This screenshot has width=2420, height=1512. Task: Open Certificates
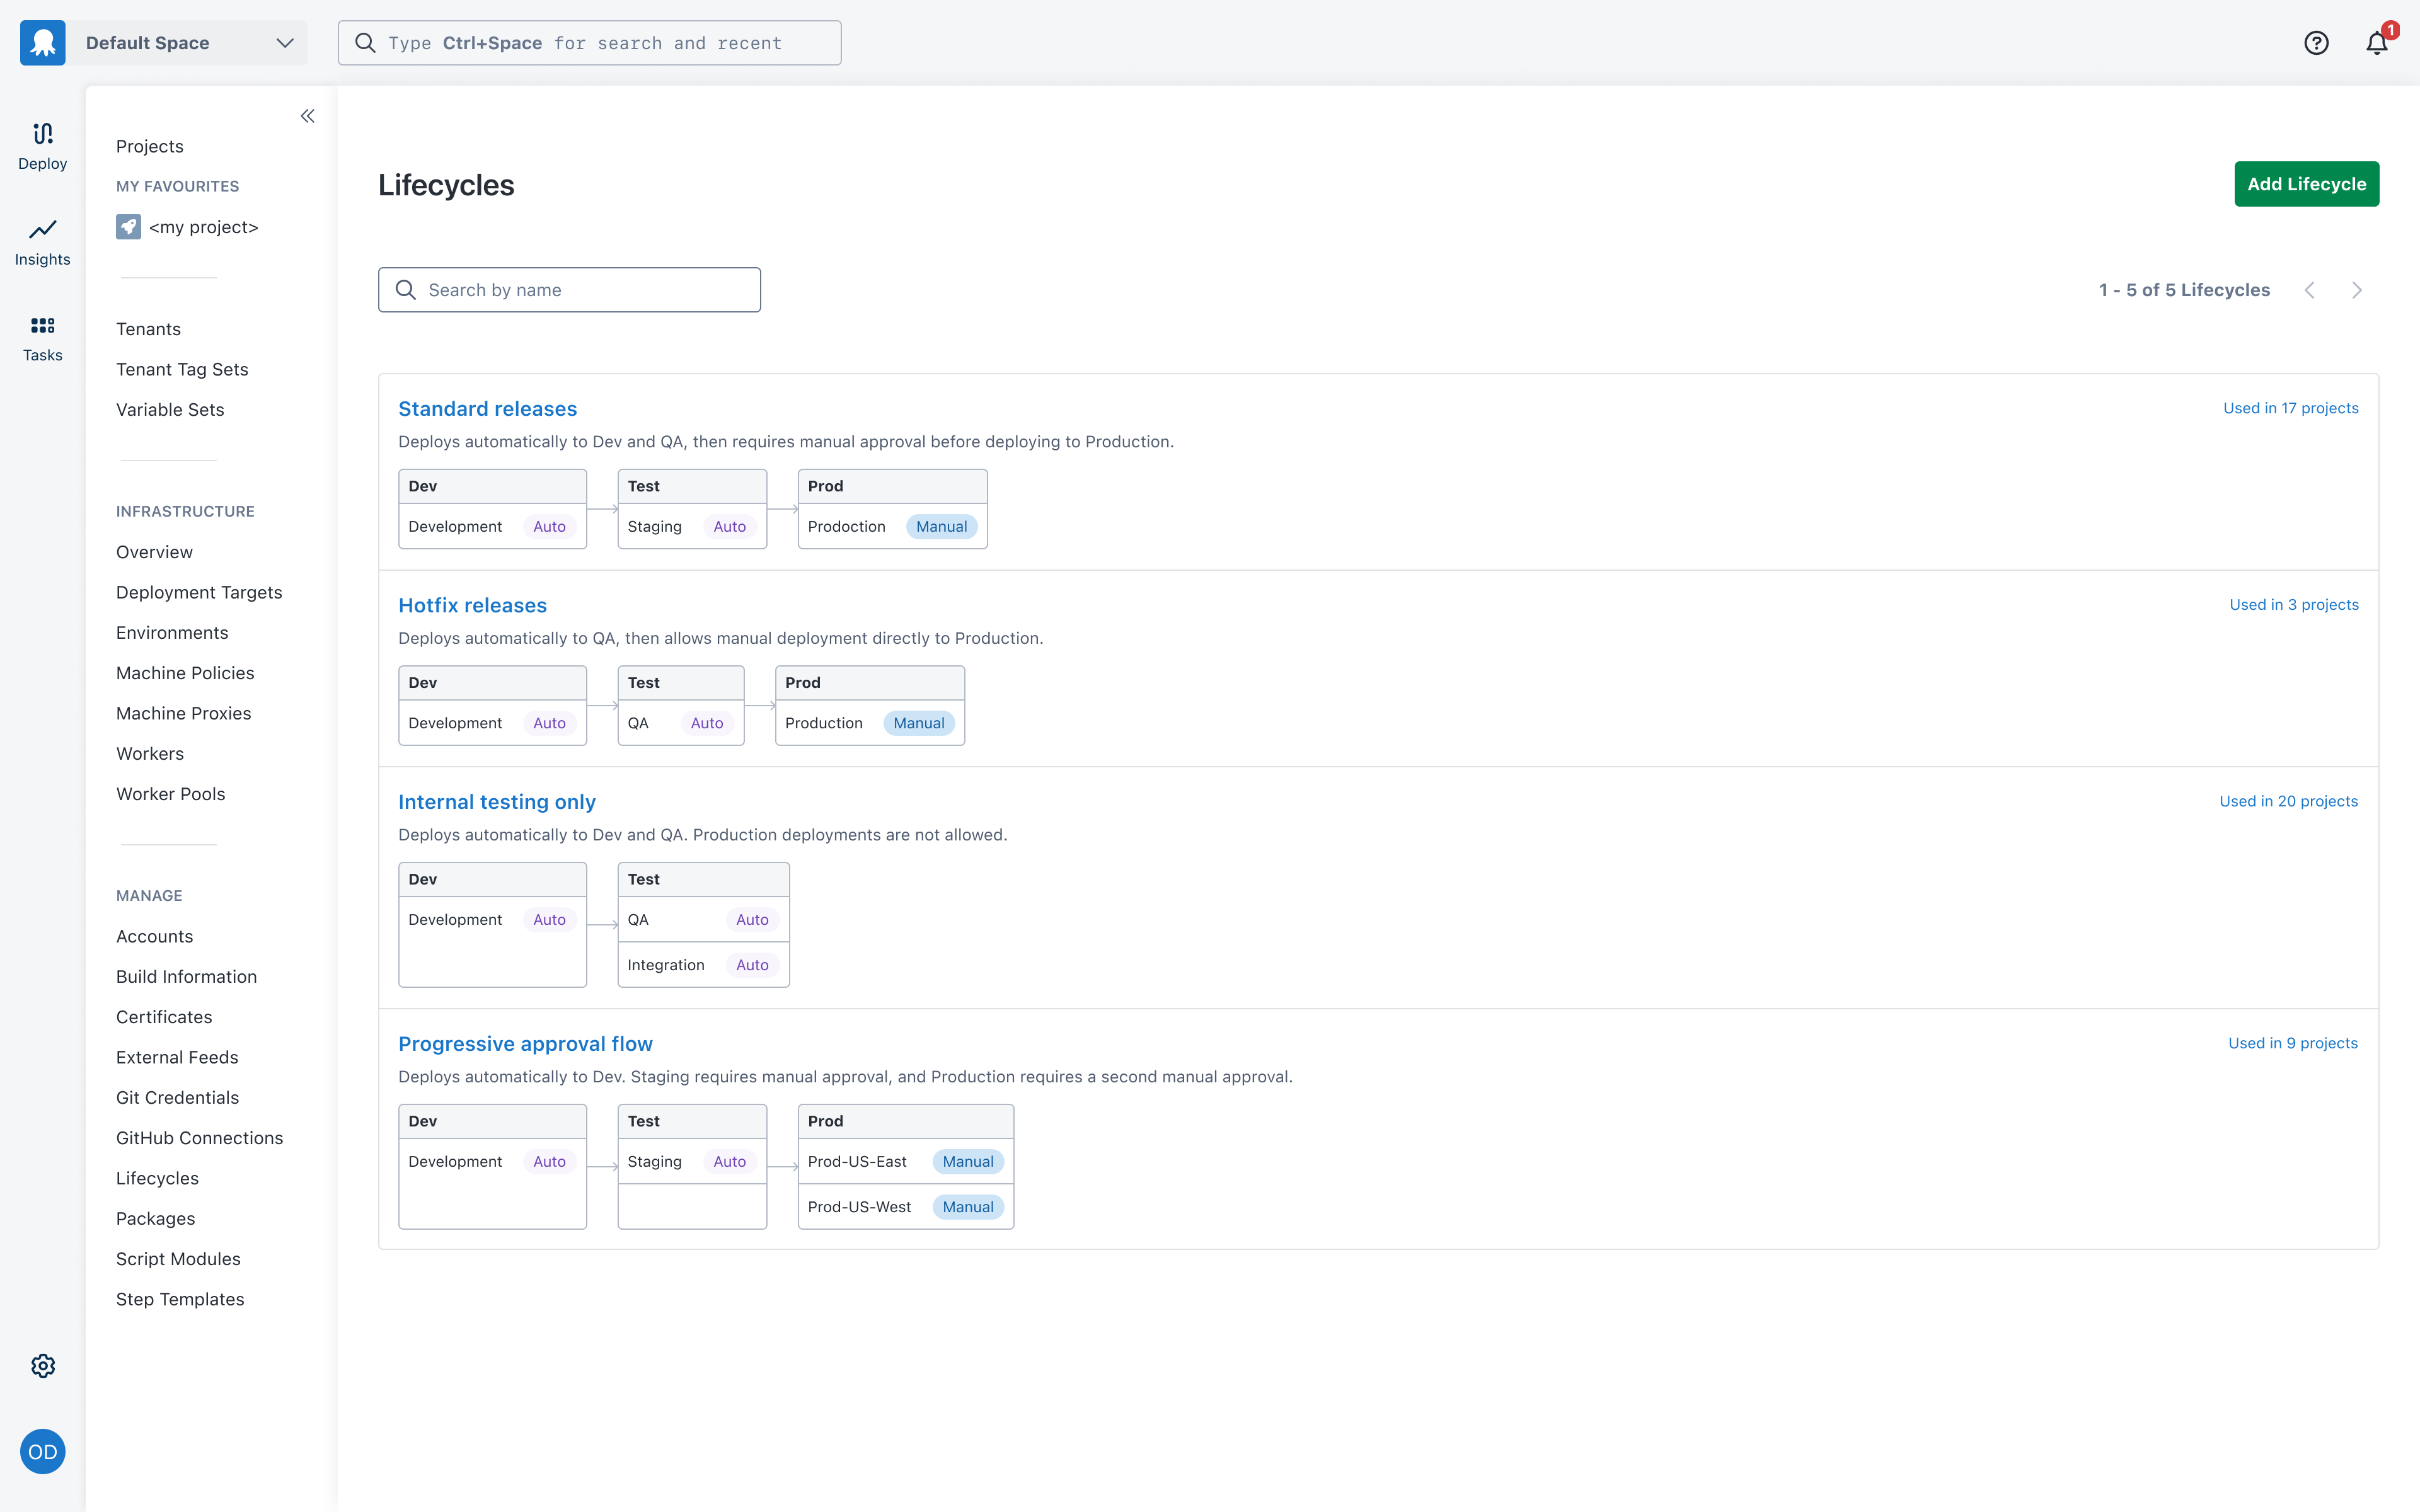tap(164, 1017)
